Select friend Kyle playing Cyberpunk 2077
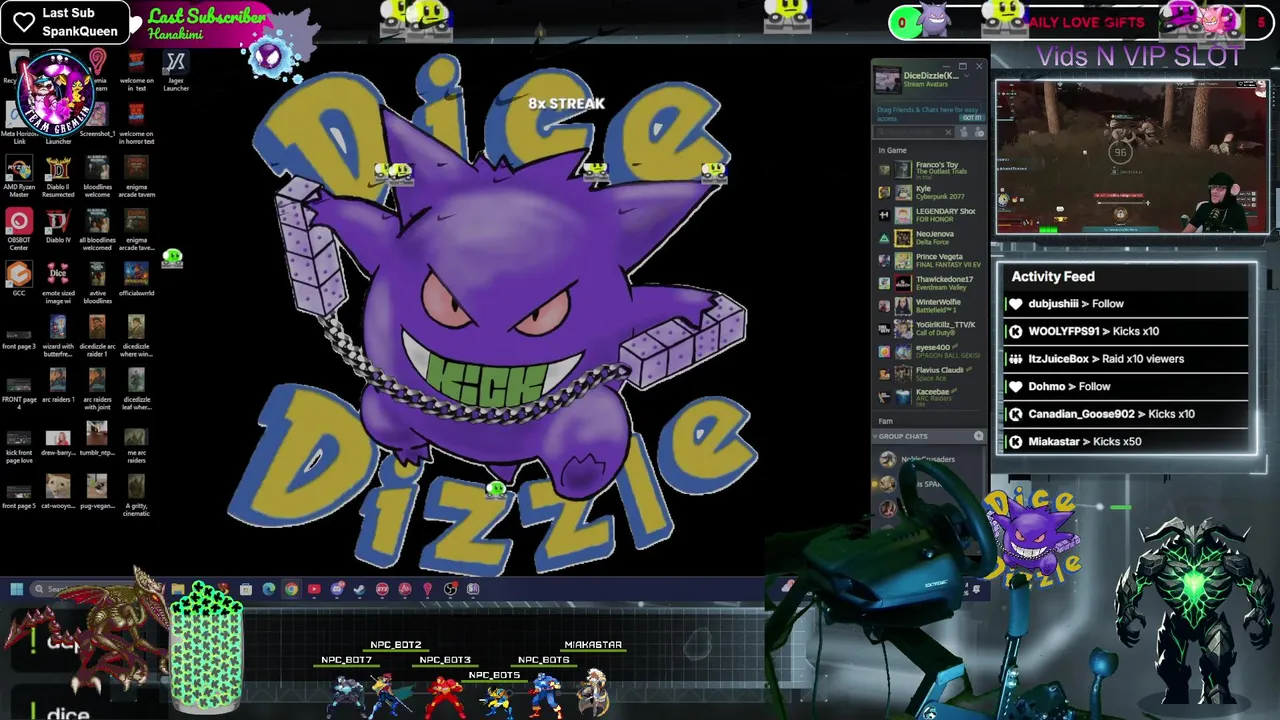This screenshot has height=720, width=1280. 930,192
